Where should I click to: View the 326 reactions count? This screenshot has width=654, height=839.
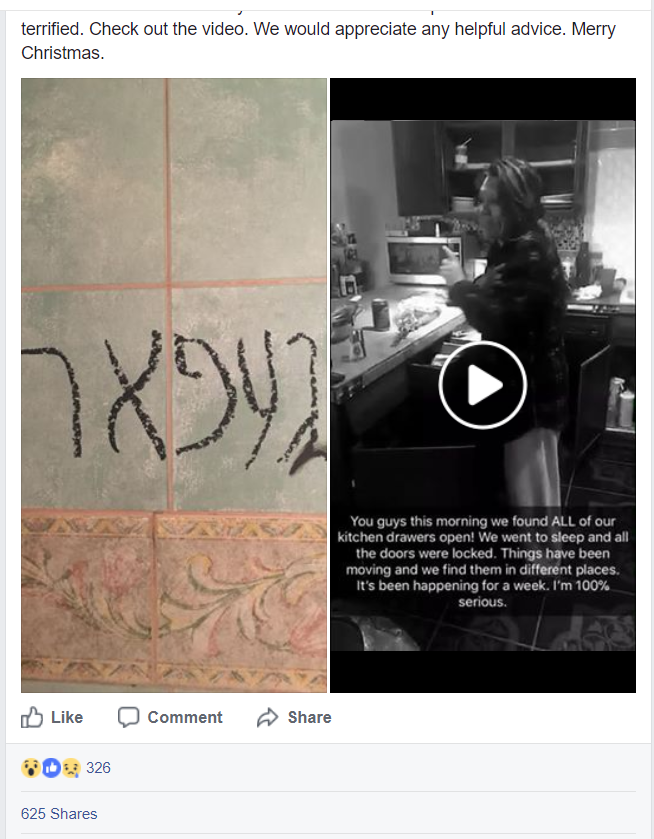98,768
